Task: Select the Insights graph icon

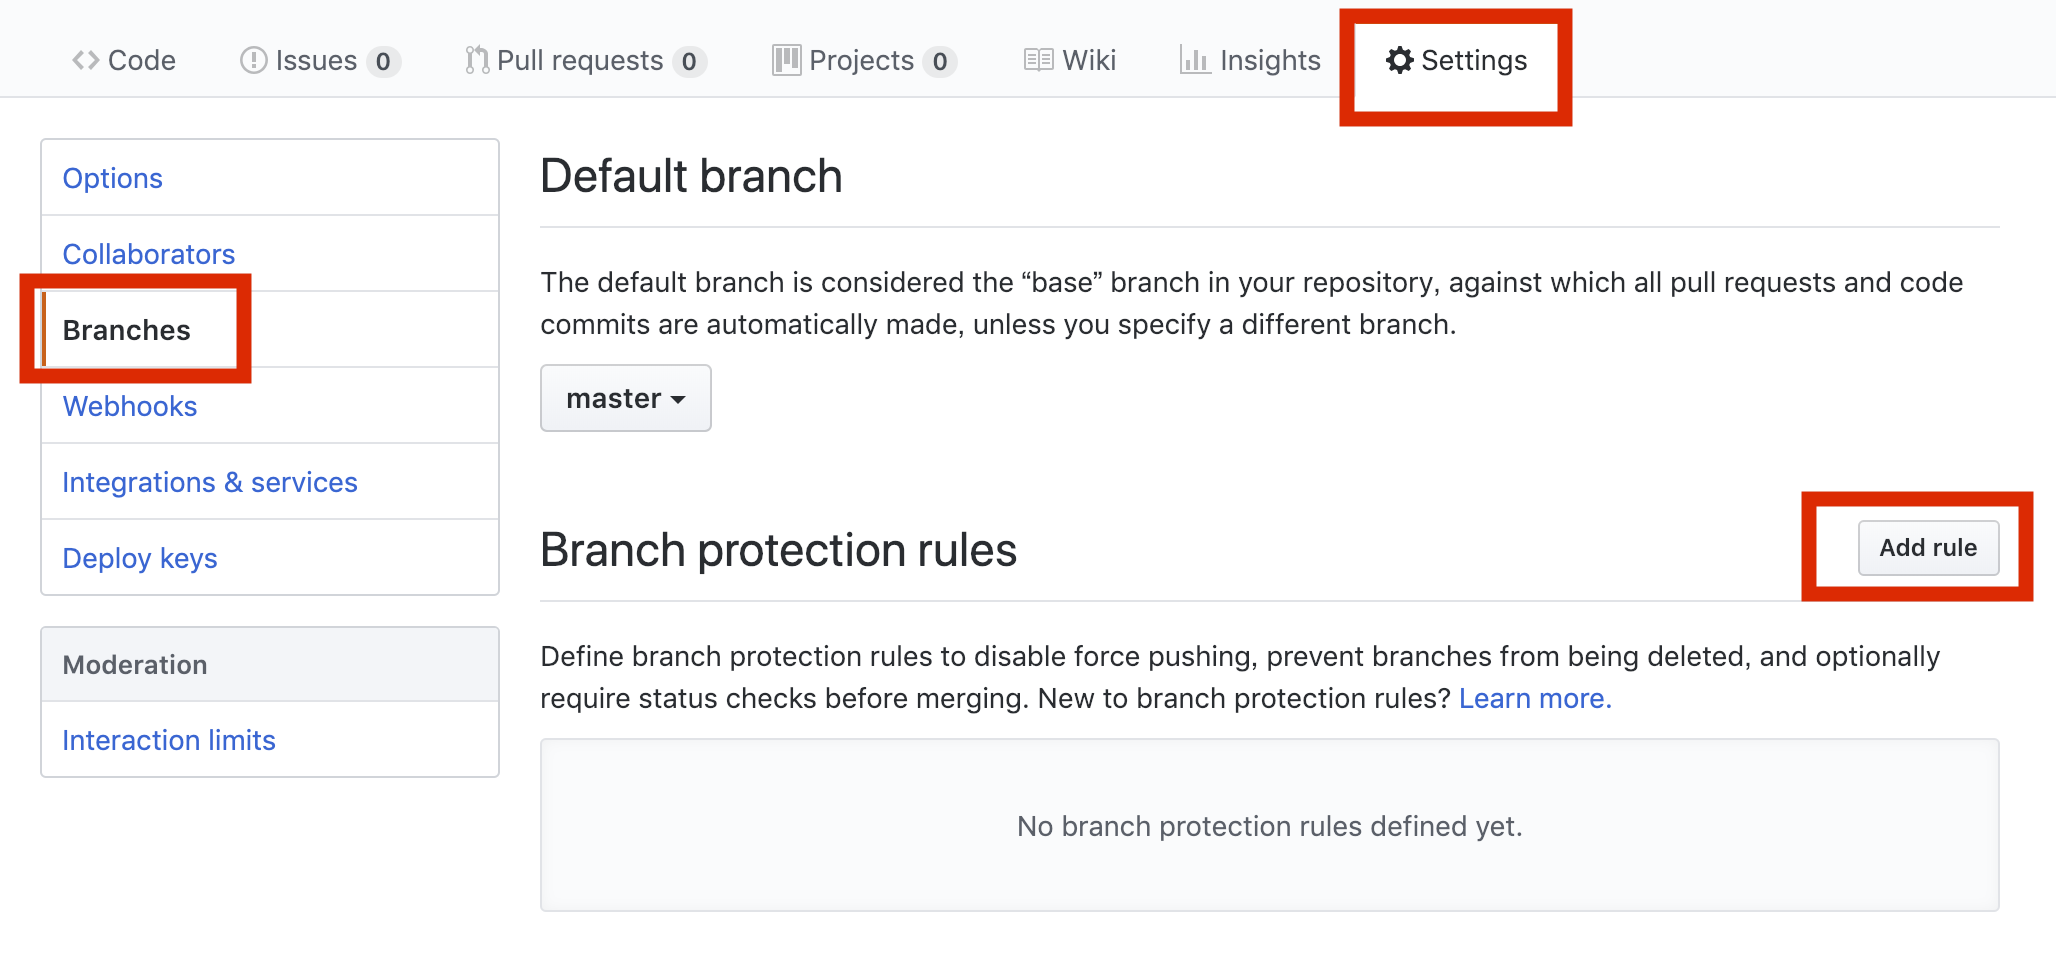Action: coord(1196,59)
